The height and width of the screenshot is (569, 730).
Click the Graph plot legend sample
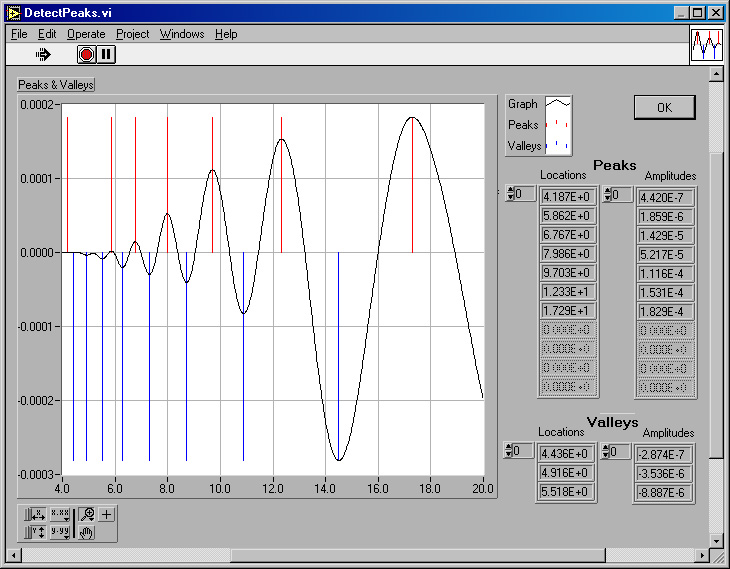558,103
